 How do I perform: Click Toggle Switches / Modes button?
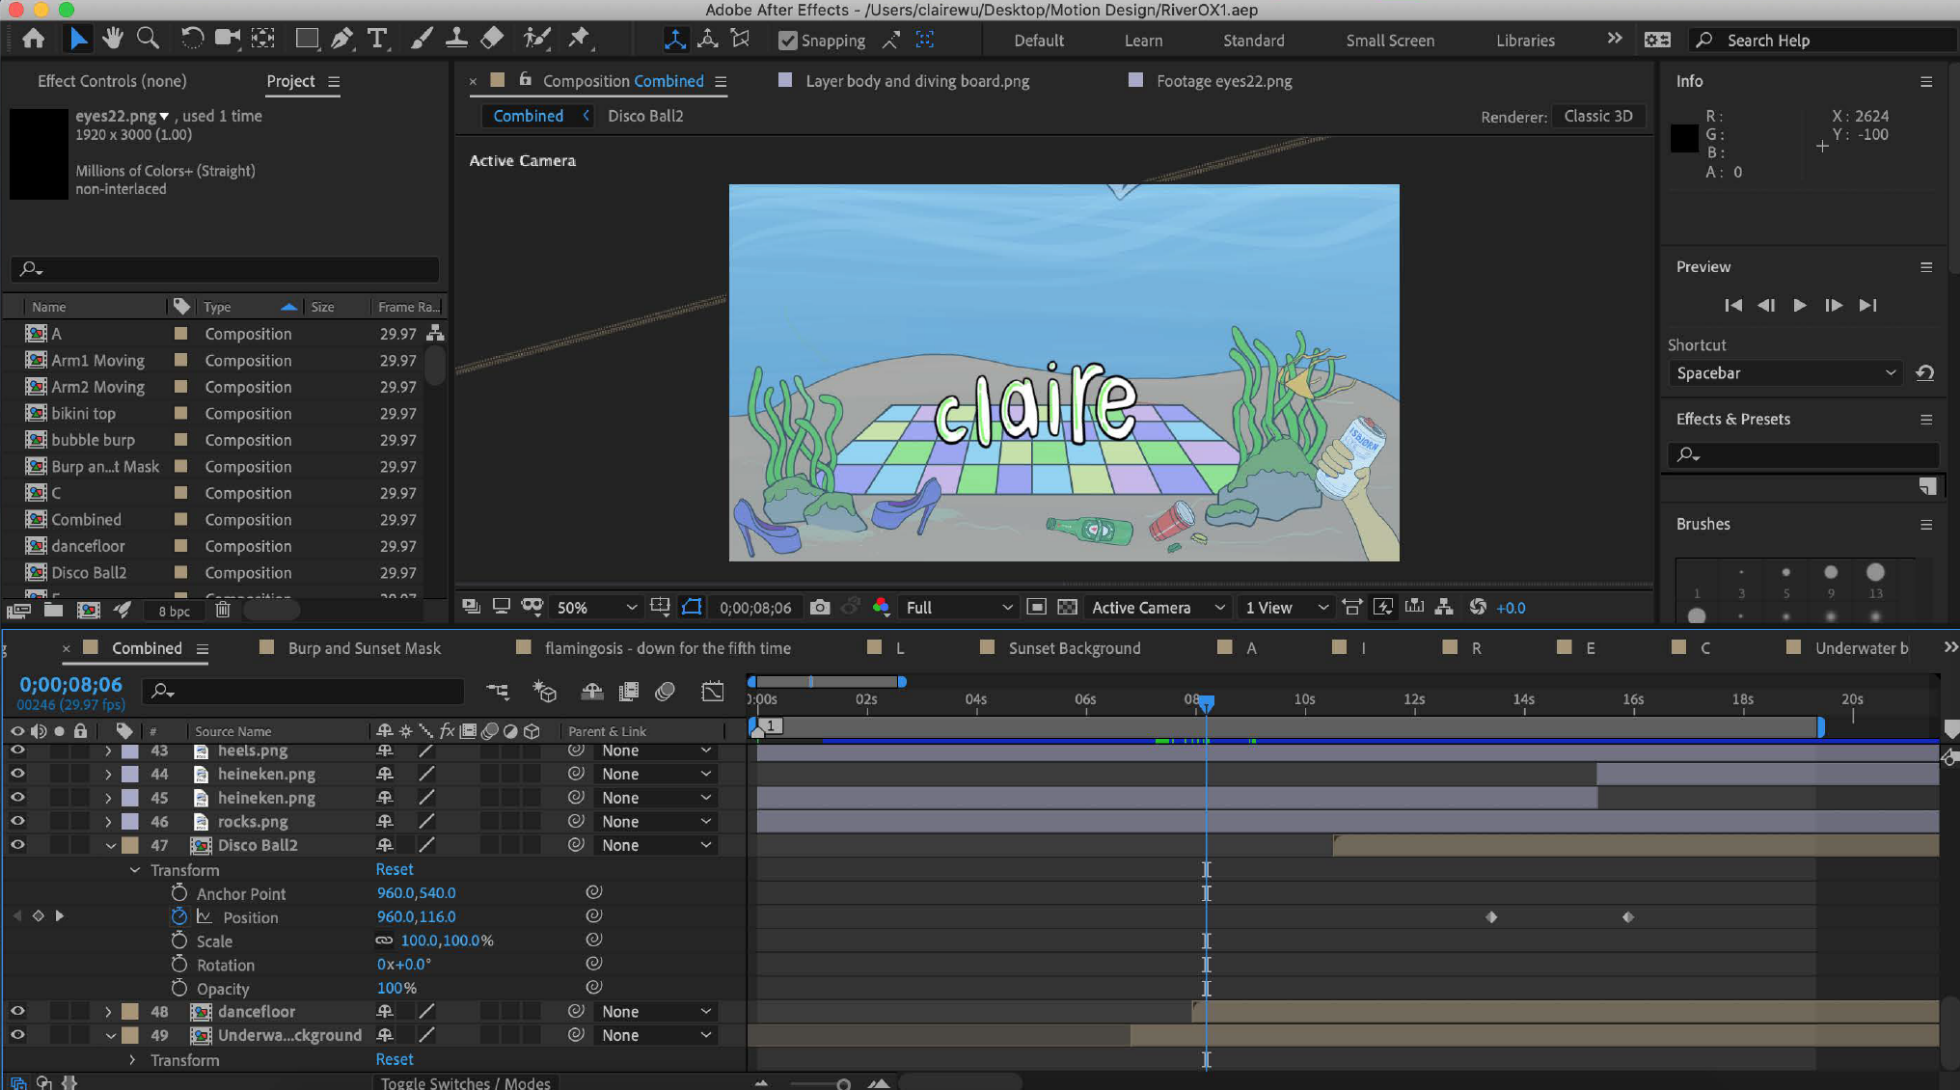(x=465, y=1082)
